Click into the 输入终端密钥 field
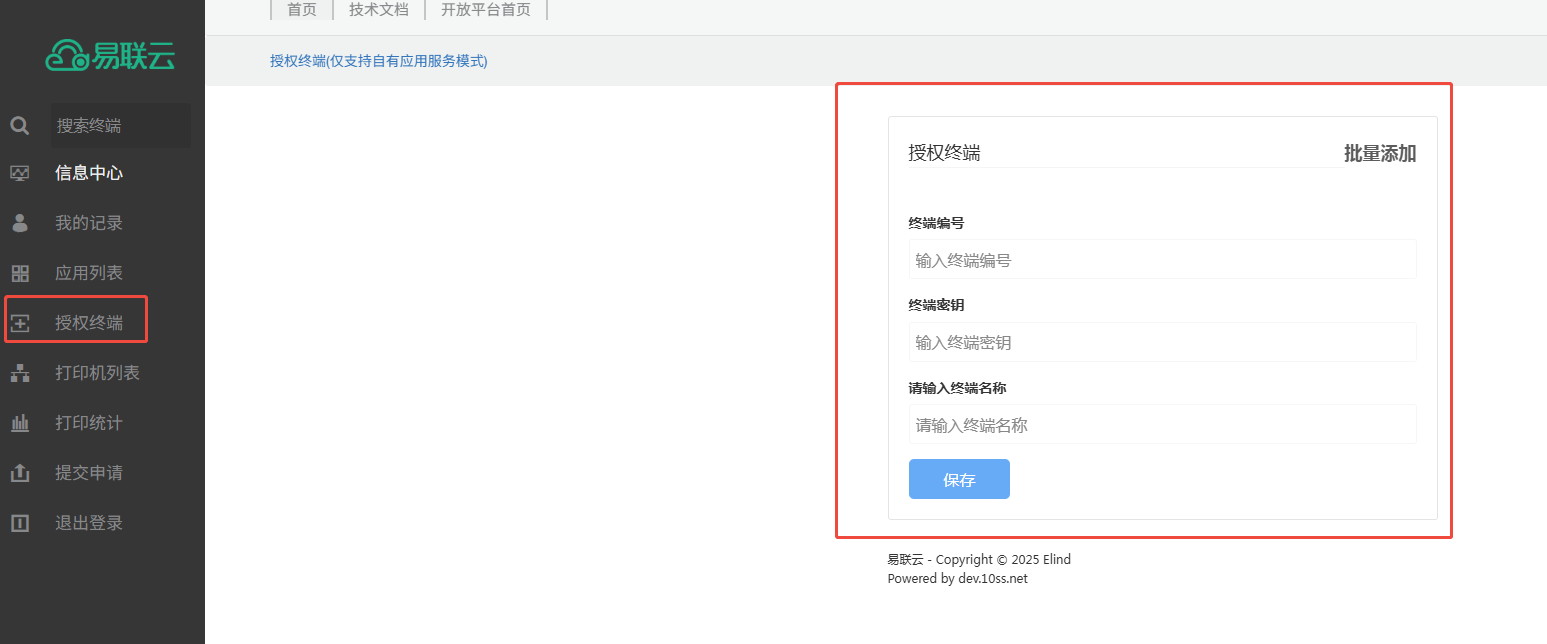Screen dimensions: 1547x644 point(1162,342)
